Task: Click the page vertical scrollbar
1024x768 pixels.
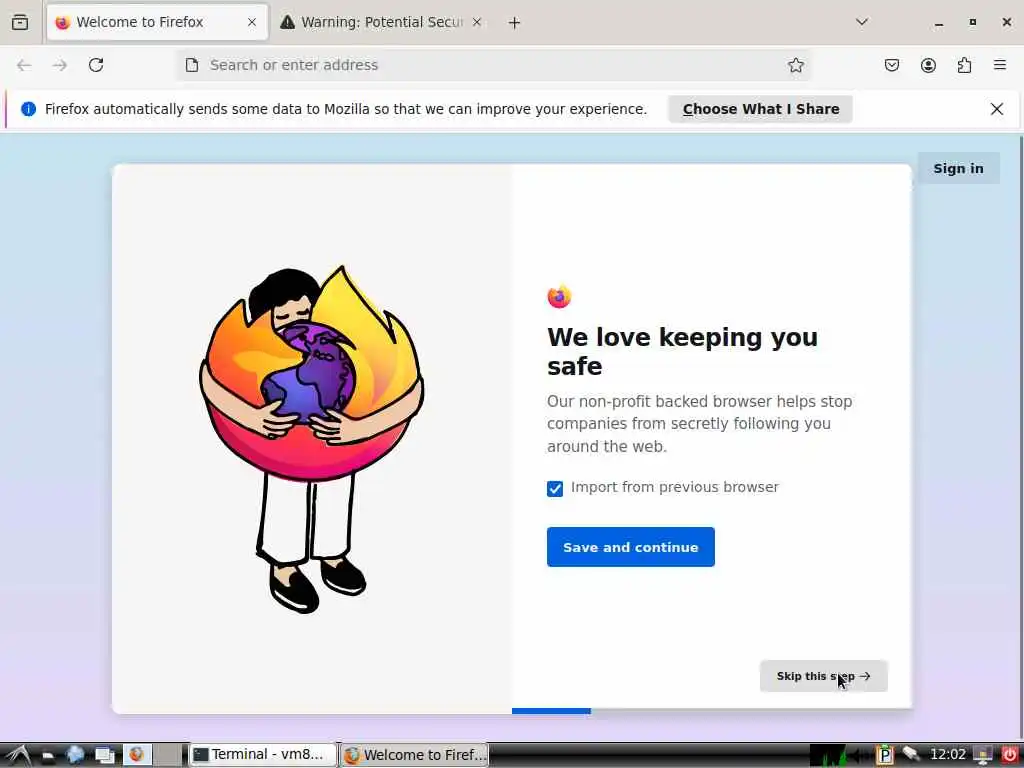Action: tap(1020, 436)
